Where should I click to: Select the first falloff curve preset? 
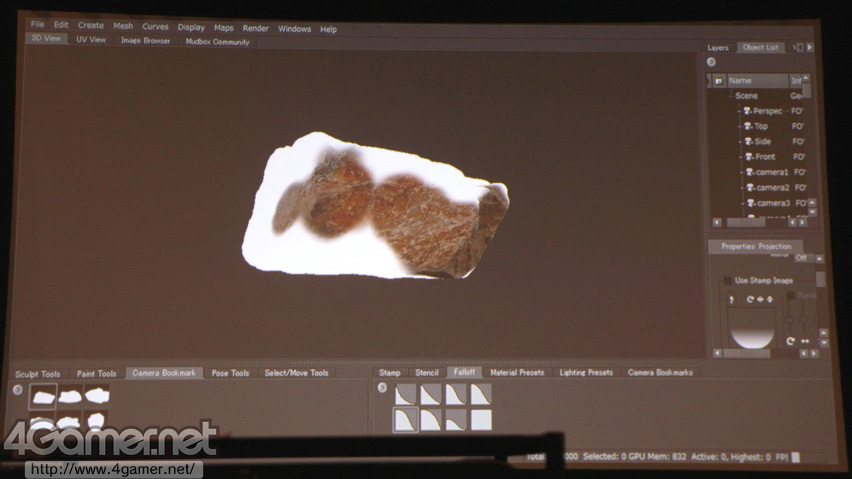coord(405,394)
